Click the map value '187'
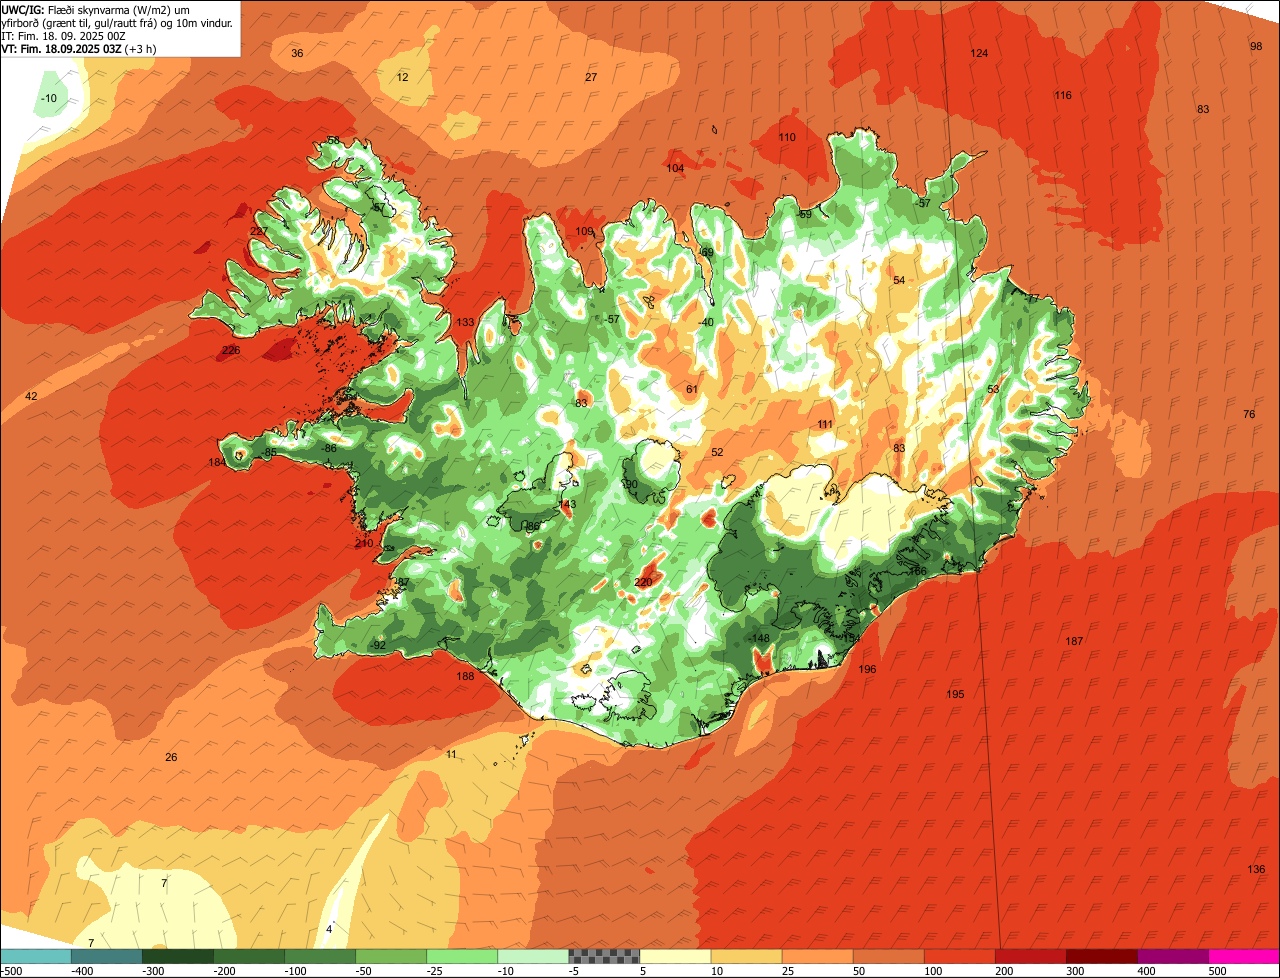 coord(1074,641)
